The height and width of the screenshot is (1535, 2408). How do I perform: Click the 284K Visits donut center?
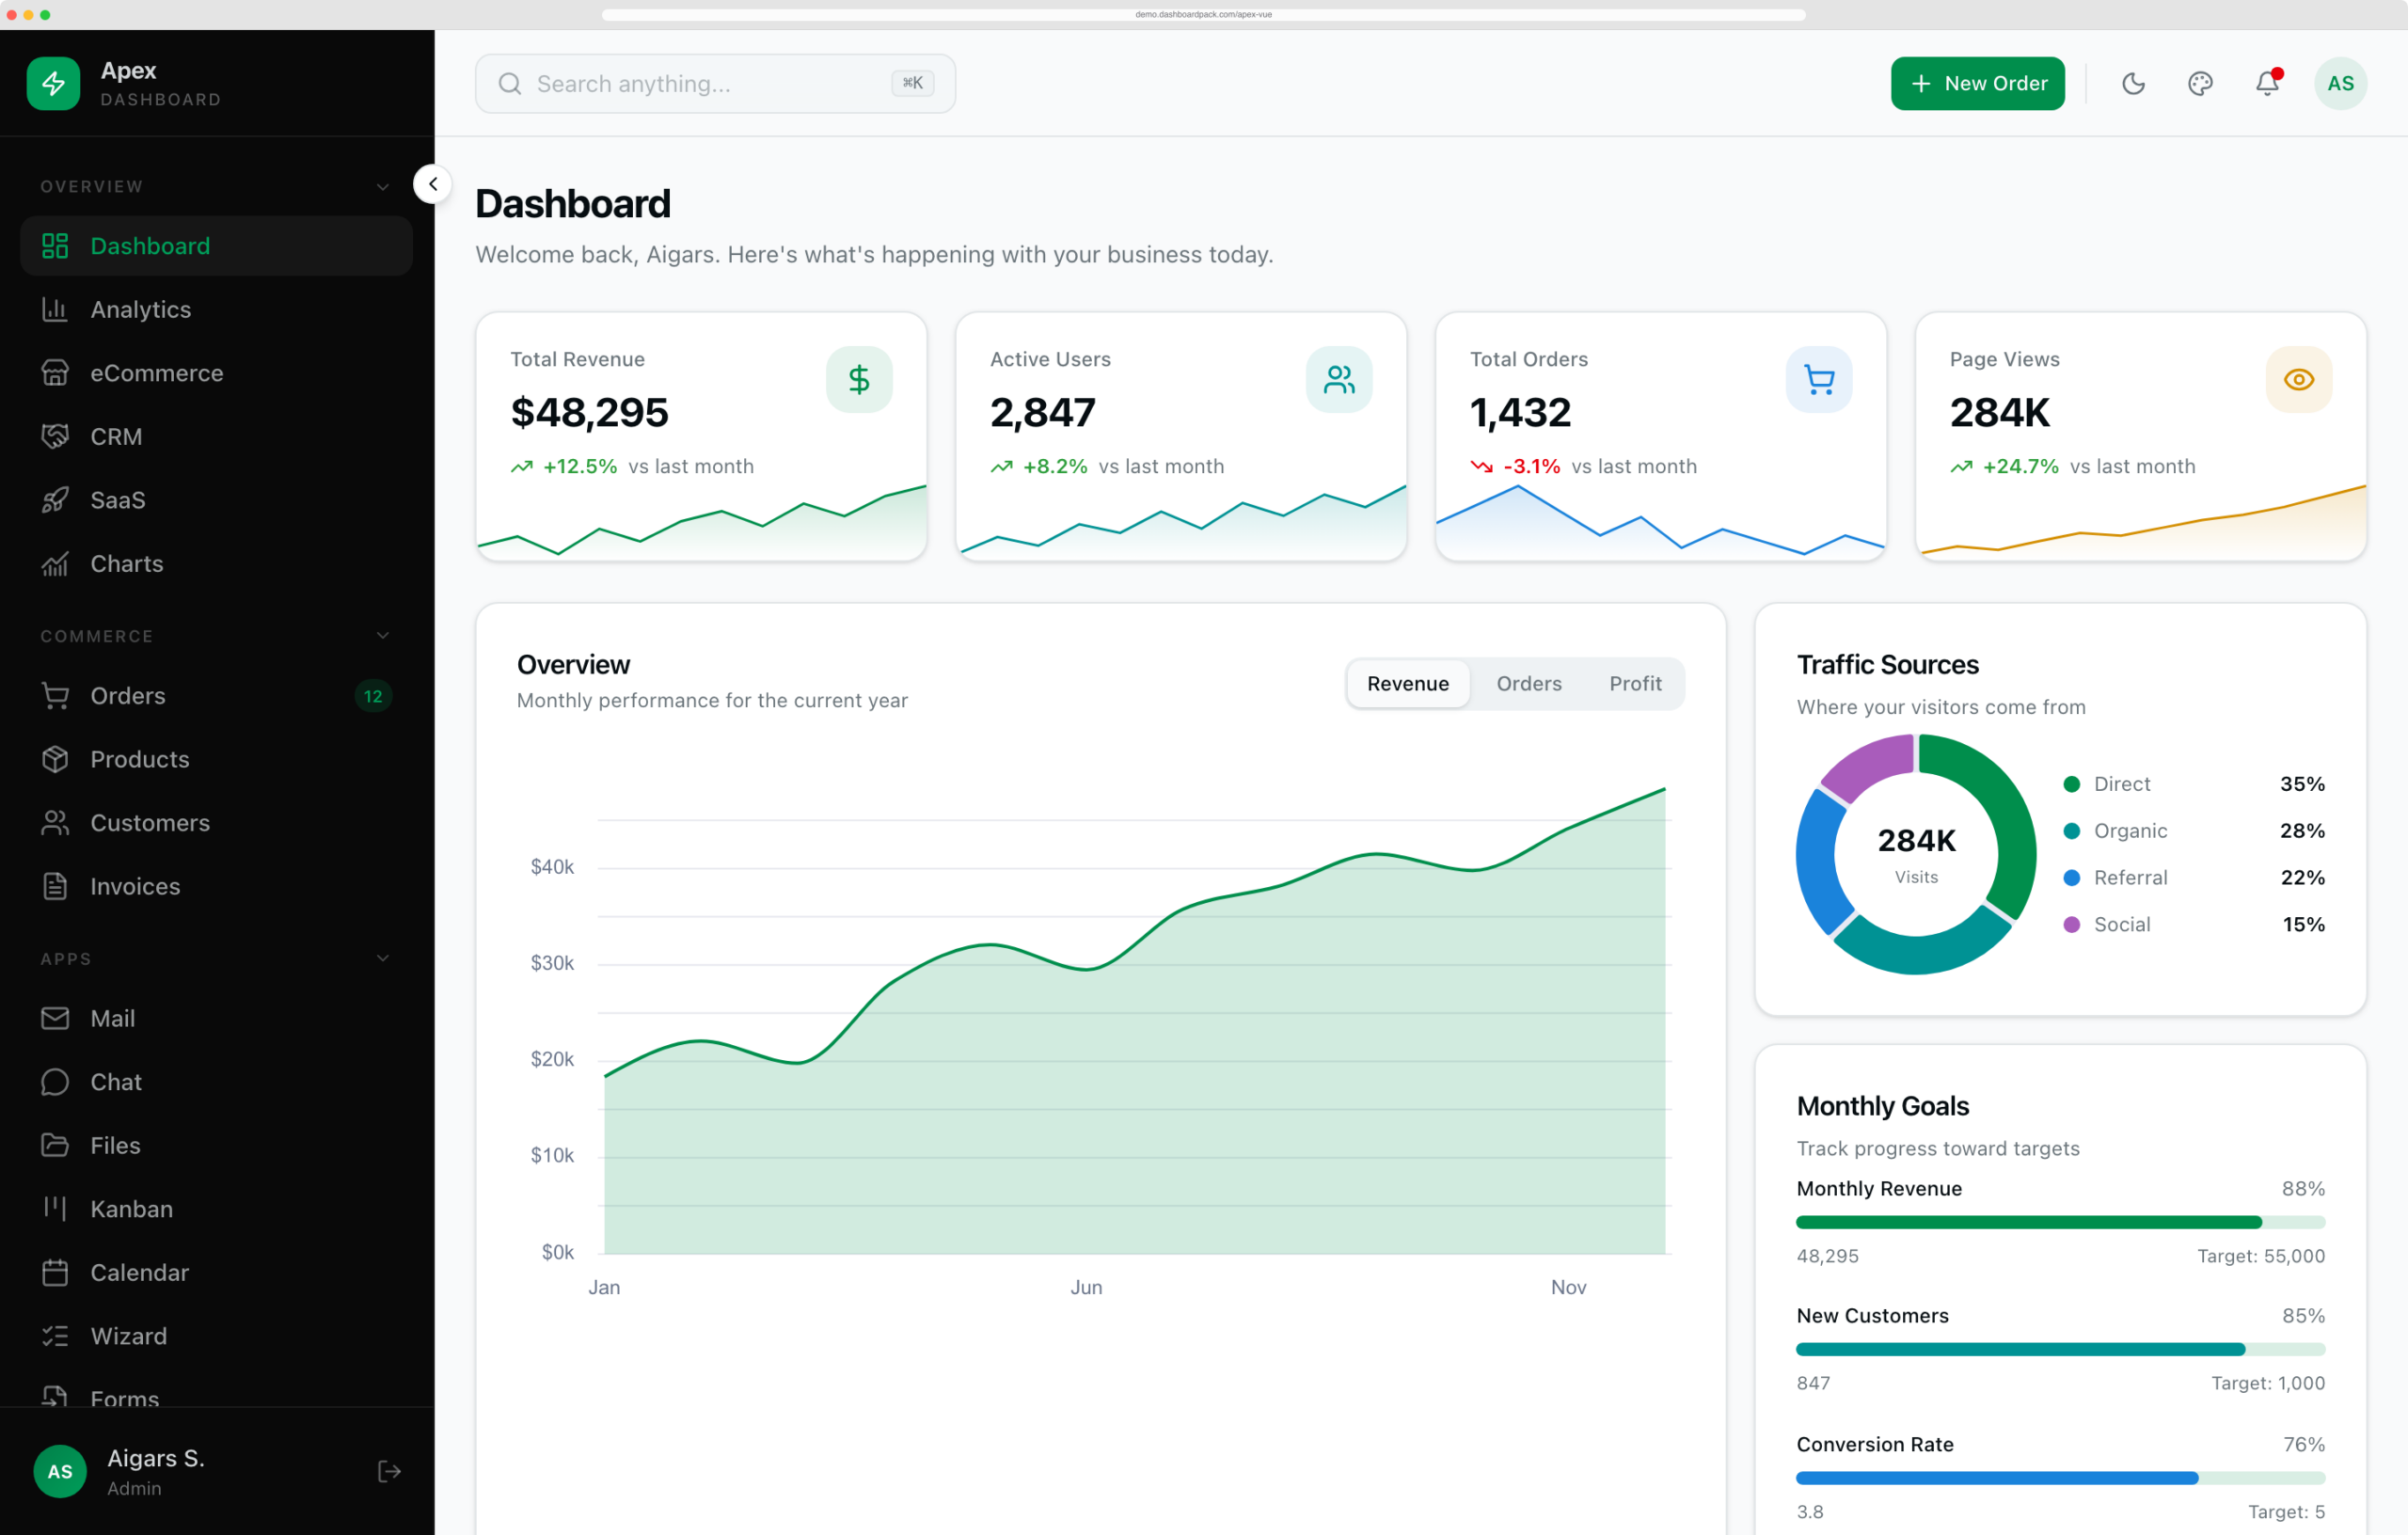[1916, 854]
